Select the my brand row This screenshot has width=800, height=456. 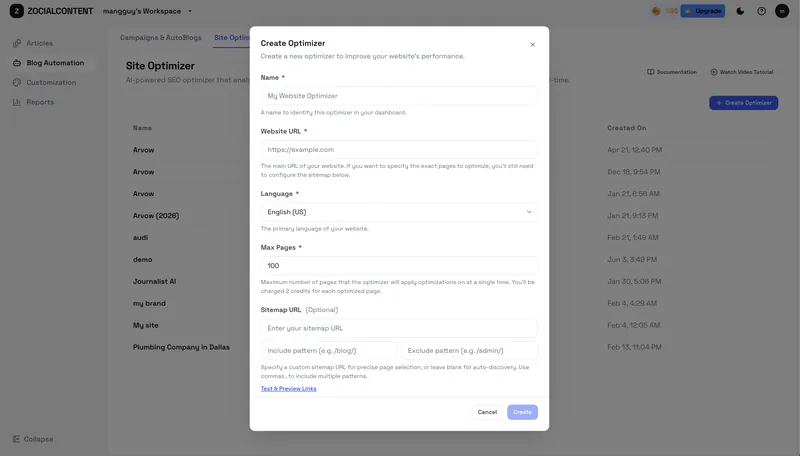tap(149, 303)
